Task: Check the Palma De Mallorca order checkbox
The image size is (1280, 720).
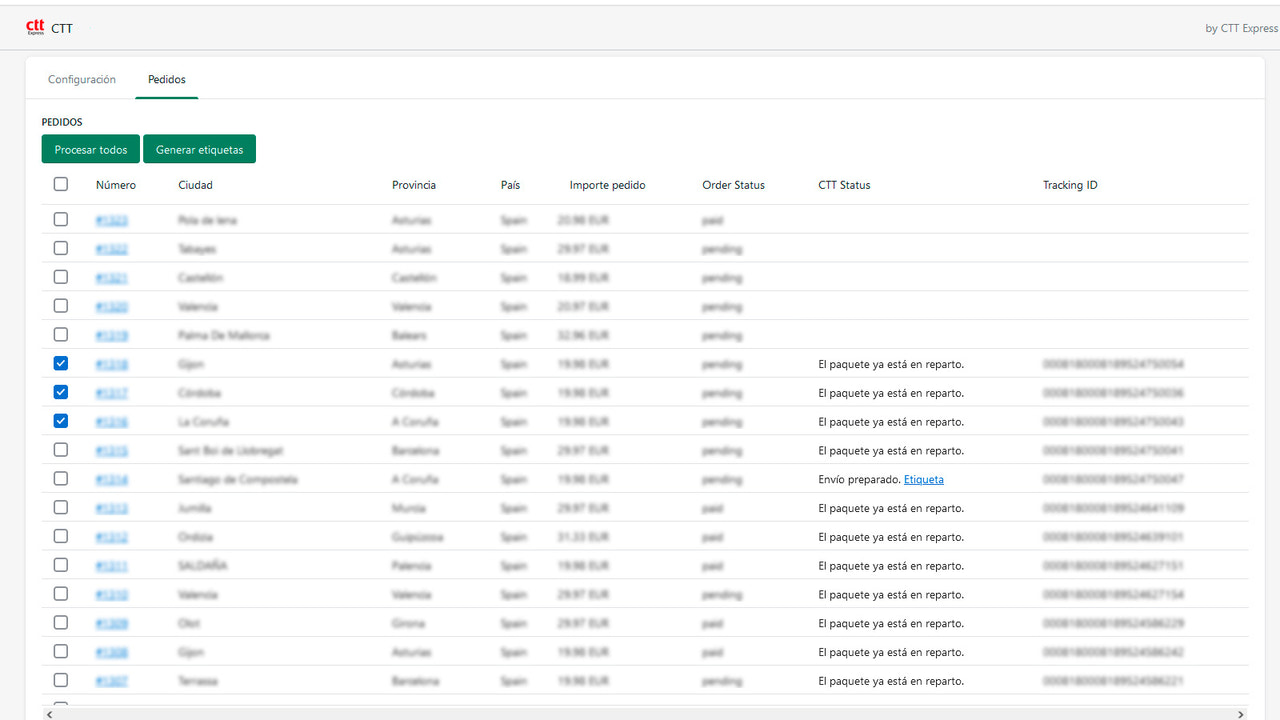Action: pos(60,334)
